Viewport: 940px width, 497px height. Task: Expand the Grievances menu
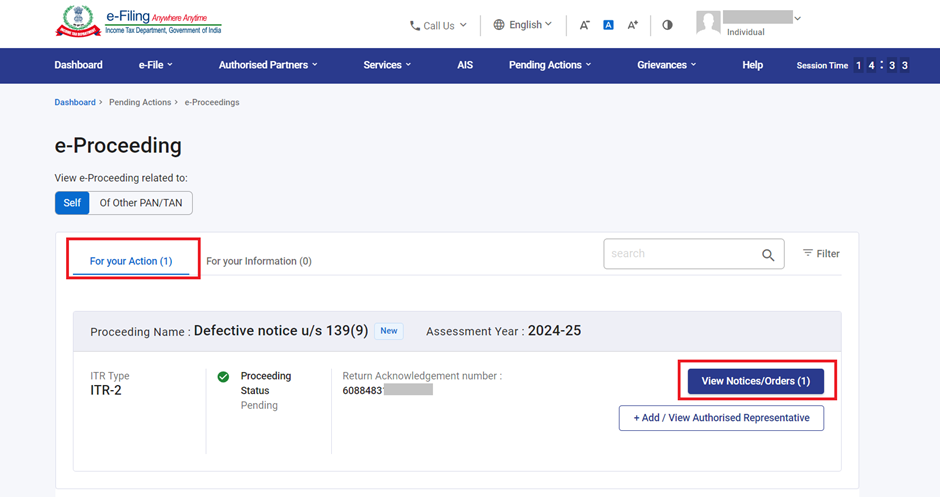[667, 65]
